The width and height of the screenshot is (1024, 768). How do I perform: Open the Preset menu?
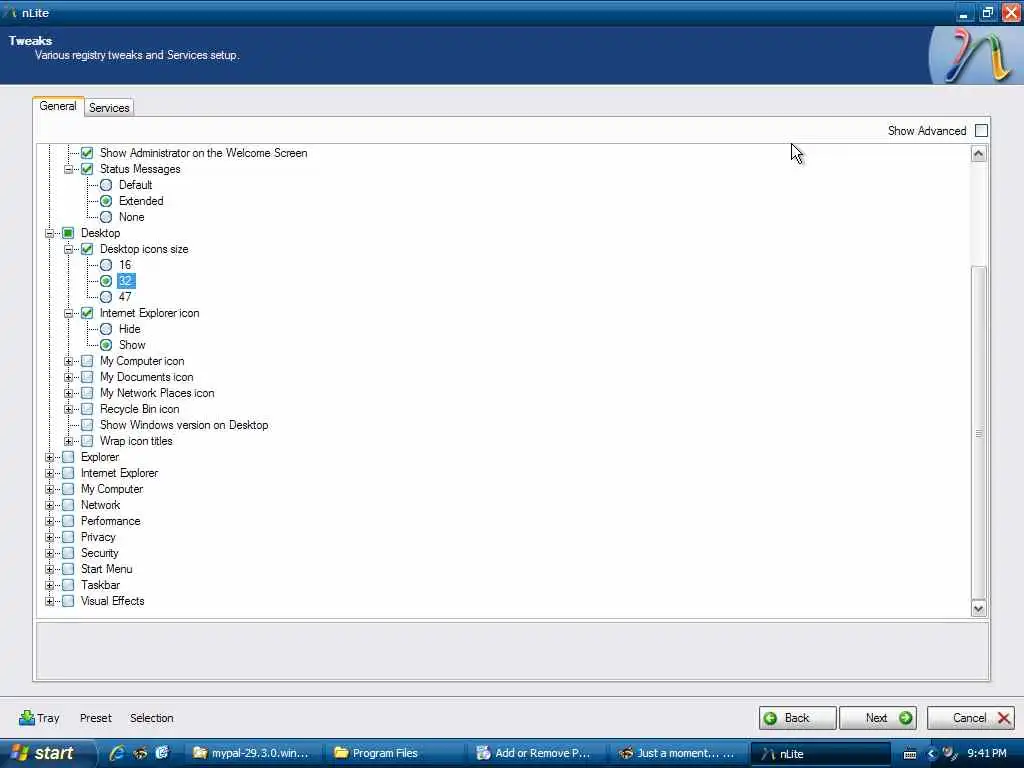96,718
